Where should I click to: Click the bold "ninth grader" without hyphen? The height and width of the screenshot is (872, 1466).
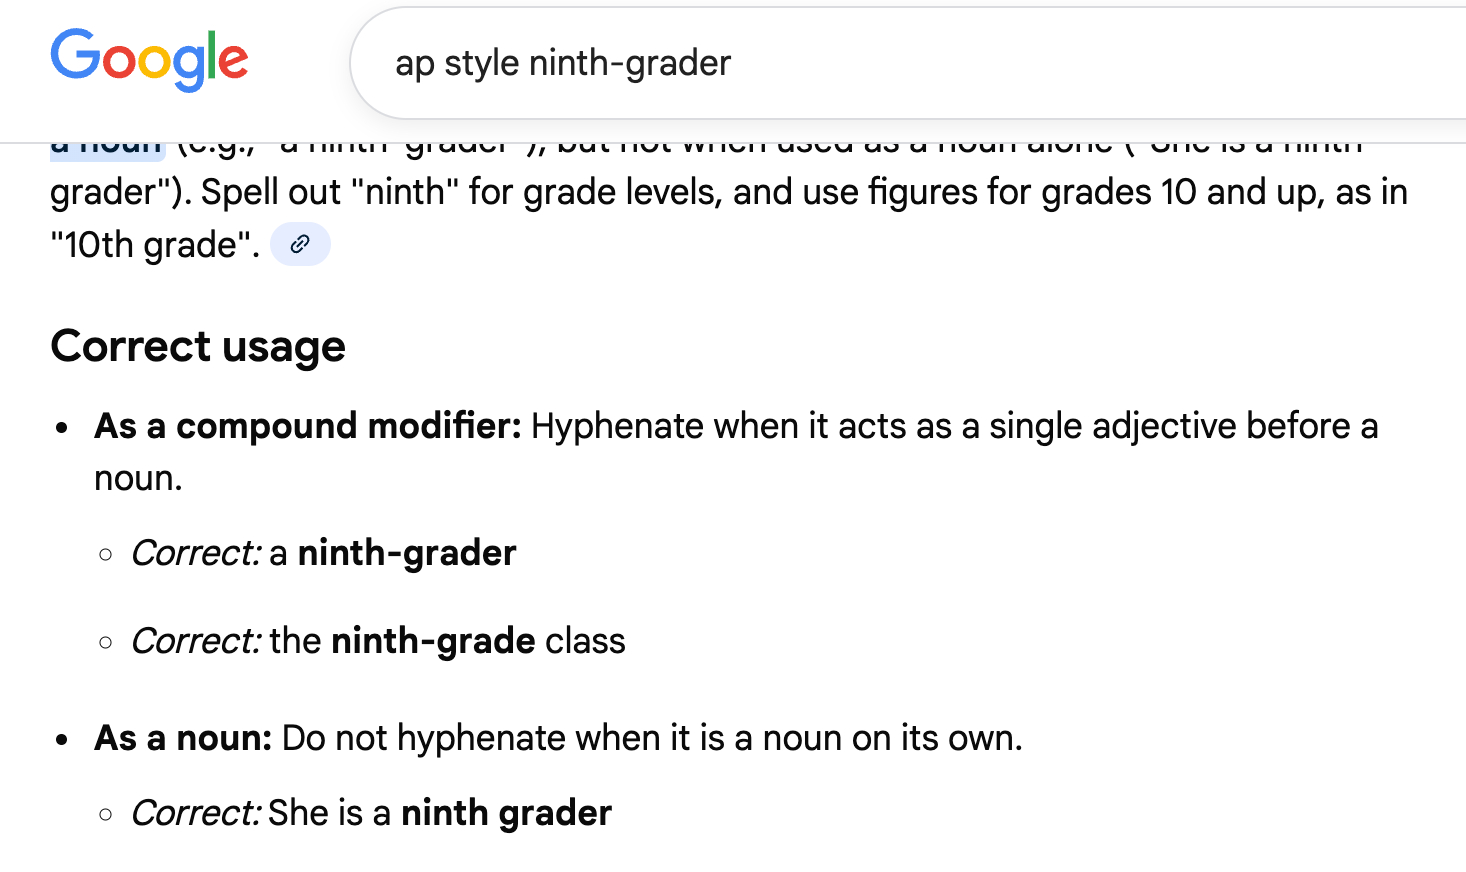[x=506, y=813]
